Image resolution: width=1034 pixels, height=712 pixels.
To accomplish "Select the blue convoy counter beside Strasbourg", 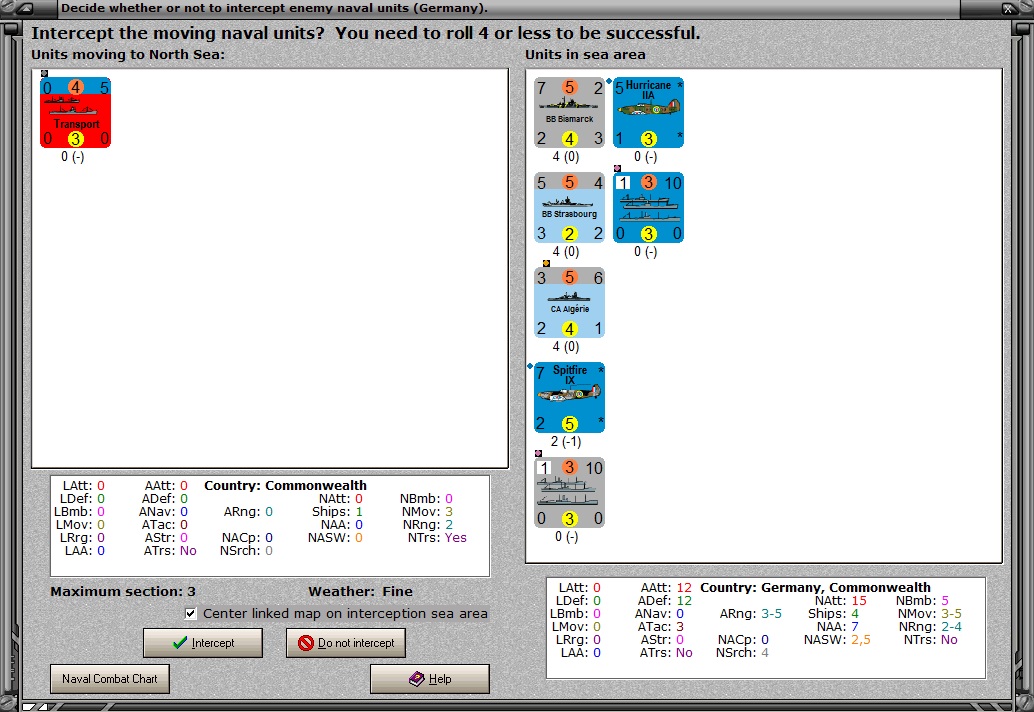I will coord(648,208).
